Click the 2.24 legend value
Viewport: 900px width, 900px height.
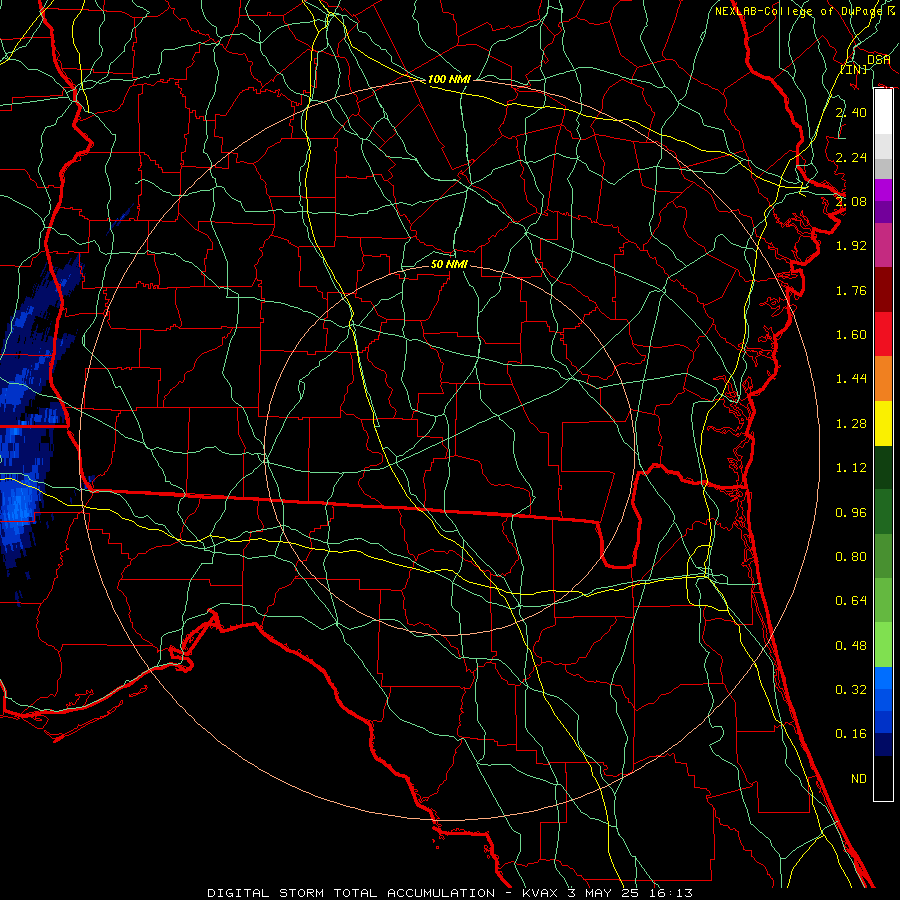tap(851, 157)
